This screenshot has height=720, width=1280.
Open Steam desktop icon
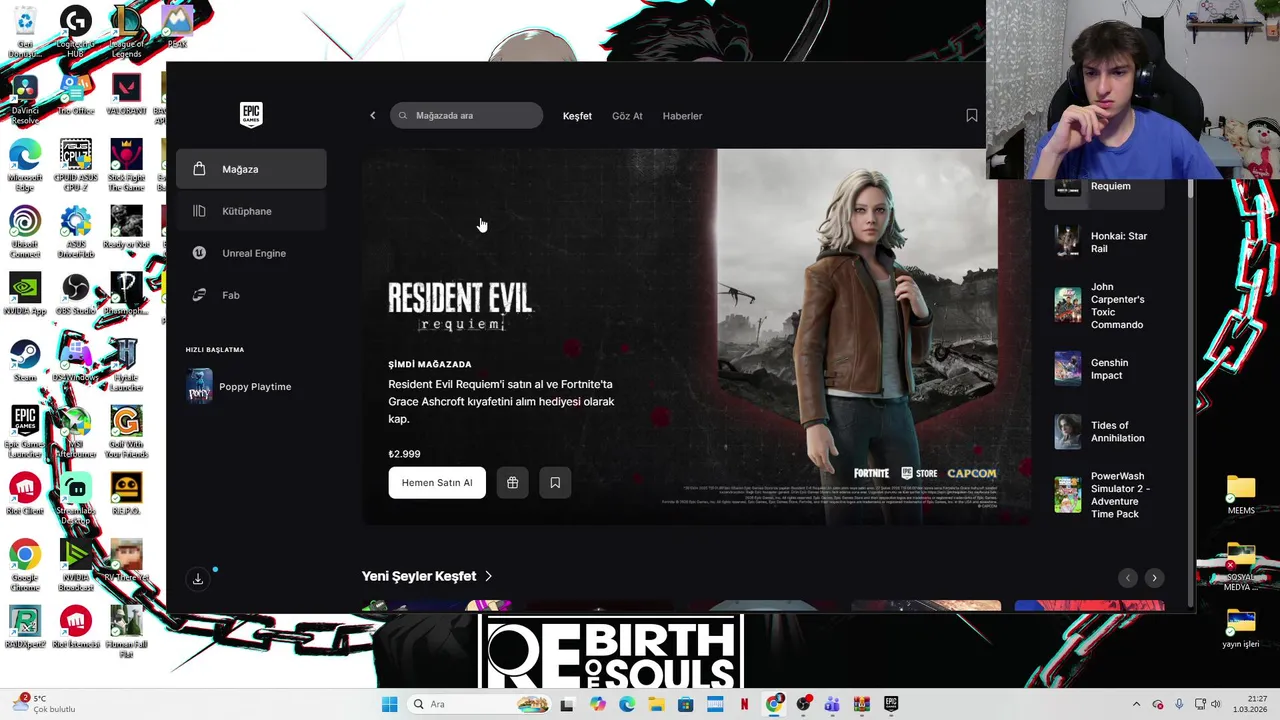[x=25, y=361]
